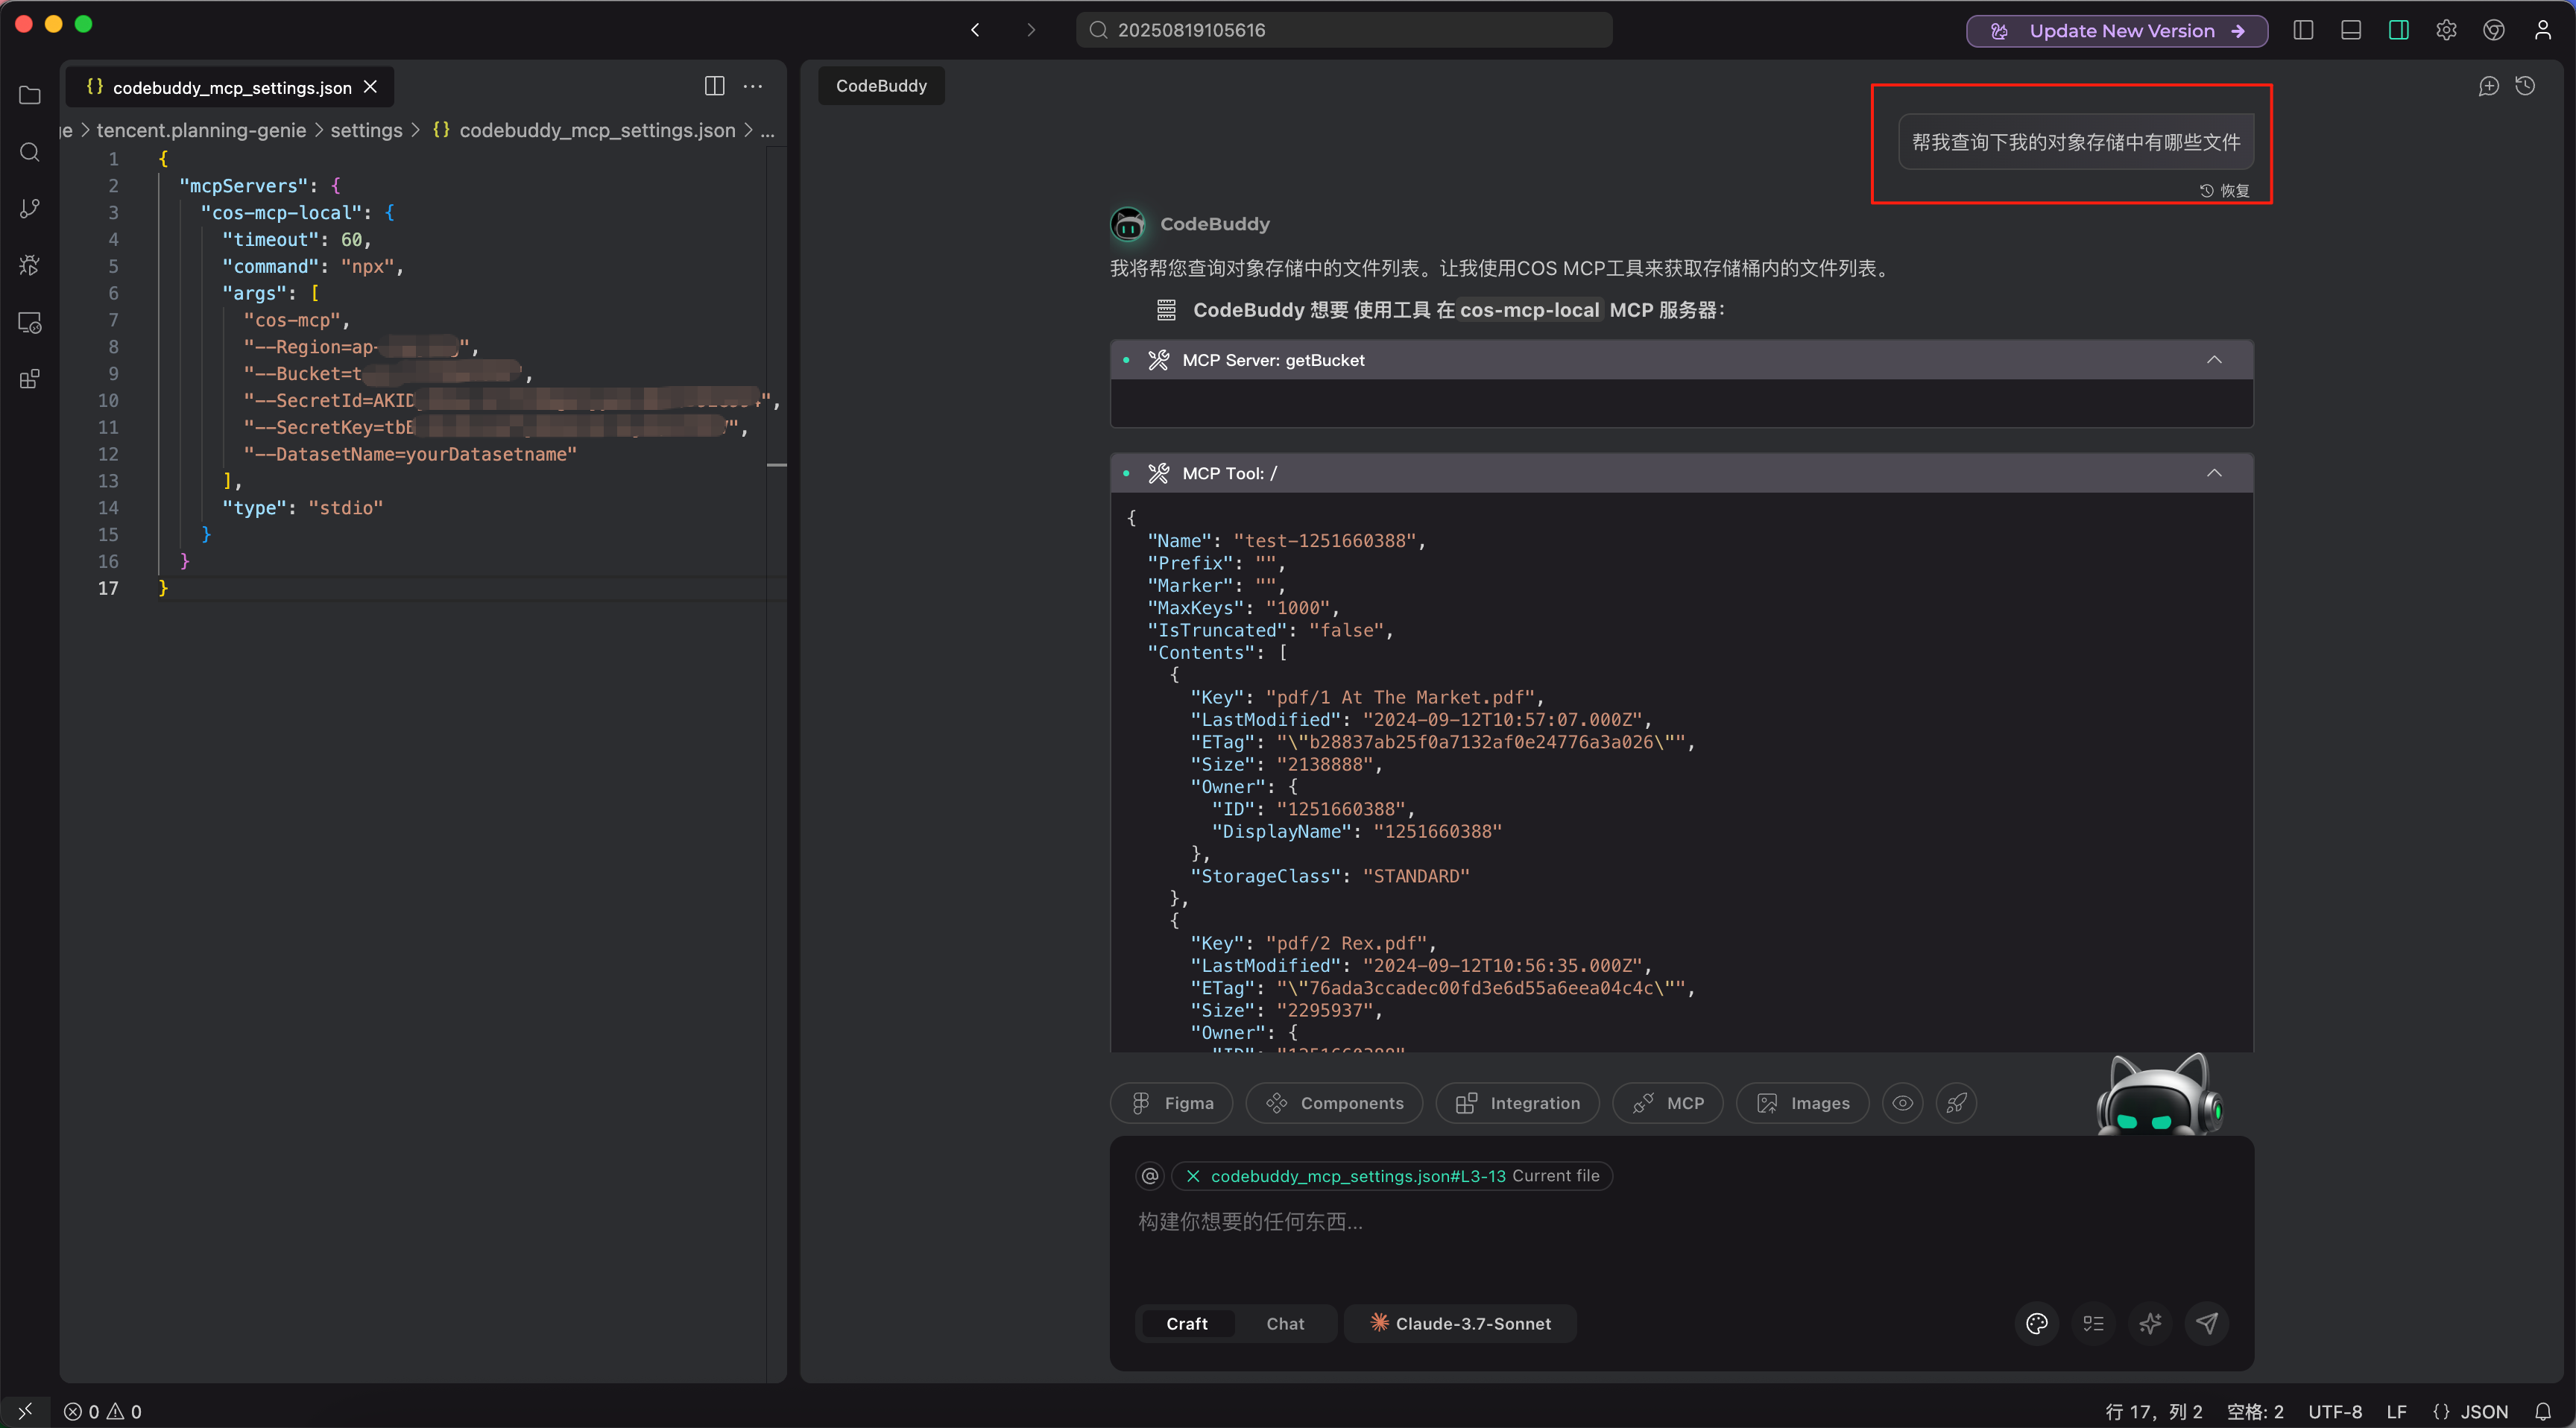Open Source Control from the activity bar
Image resolution: width=2576 pixels, height=1428 pixels.
(x=29, y=208)
